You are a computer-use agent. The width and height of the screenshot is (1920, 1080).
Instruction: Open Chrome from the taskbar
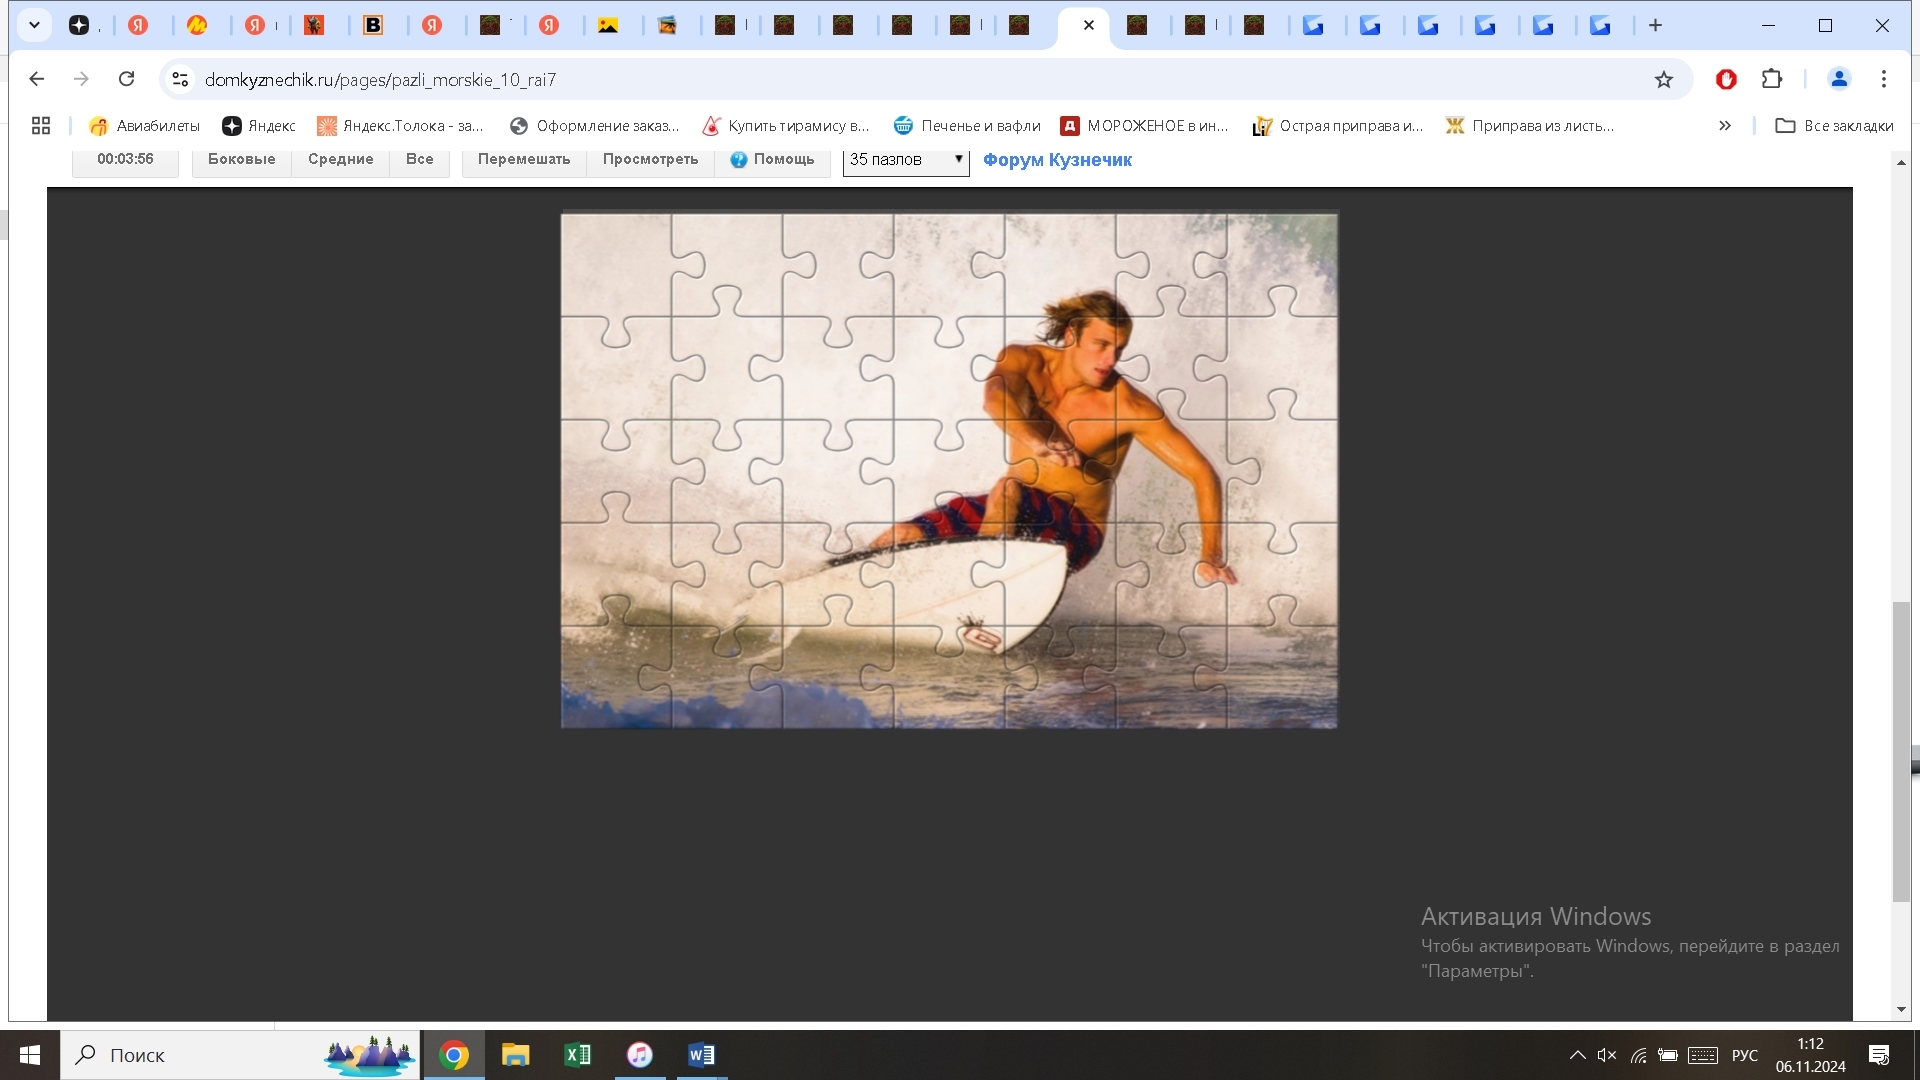coord(454,1055)
